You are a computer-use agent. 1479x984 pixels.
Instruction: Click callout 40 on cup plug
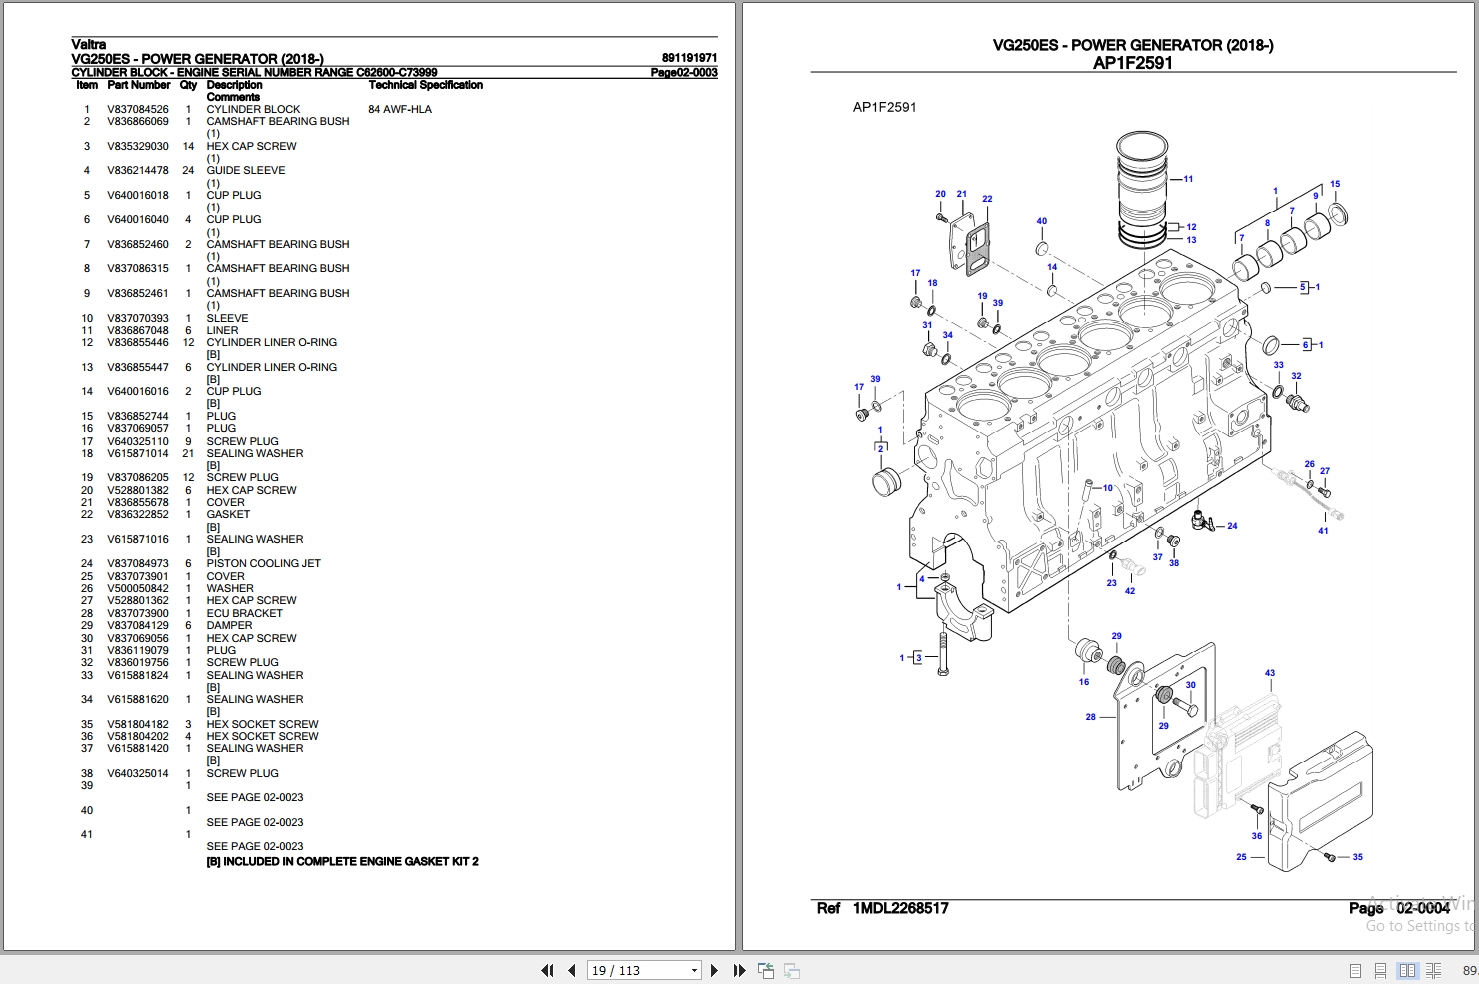1041,221
